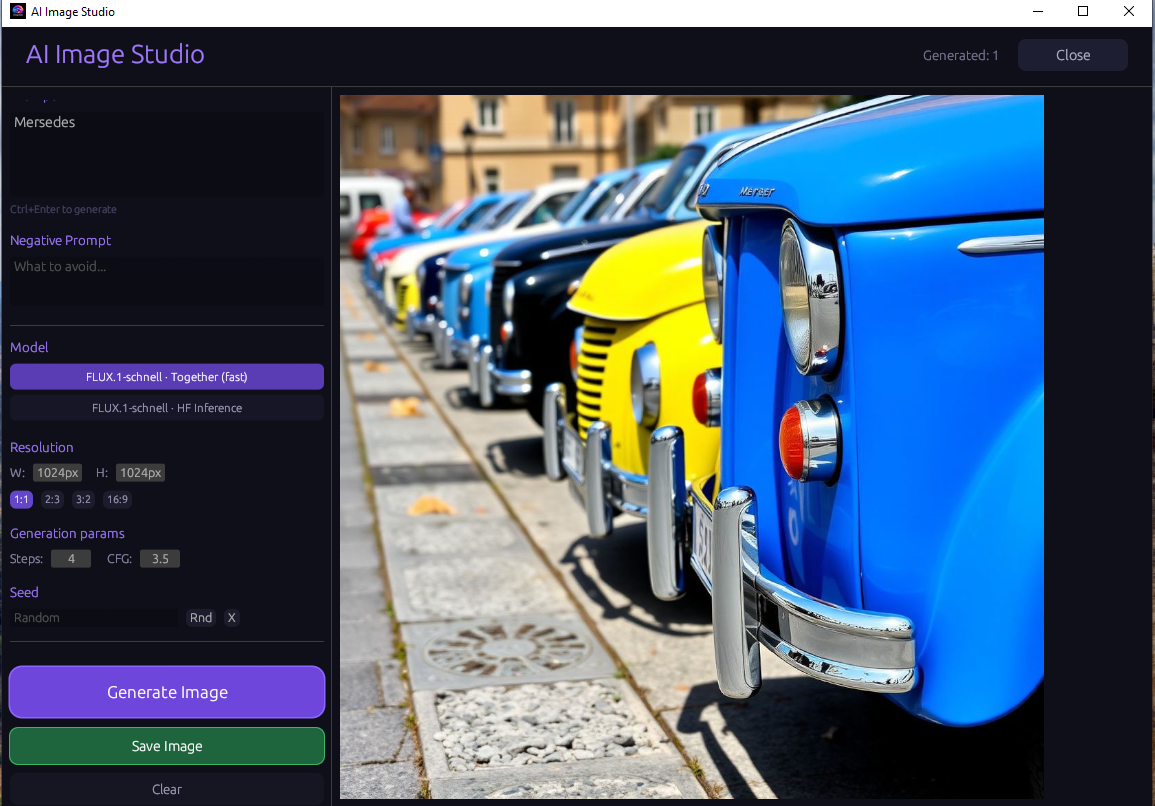Choose the 1:1 aspect ratio
This screenshot has height=806, width=1155.
point(21,500)
